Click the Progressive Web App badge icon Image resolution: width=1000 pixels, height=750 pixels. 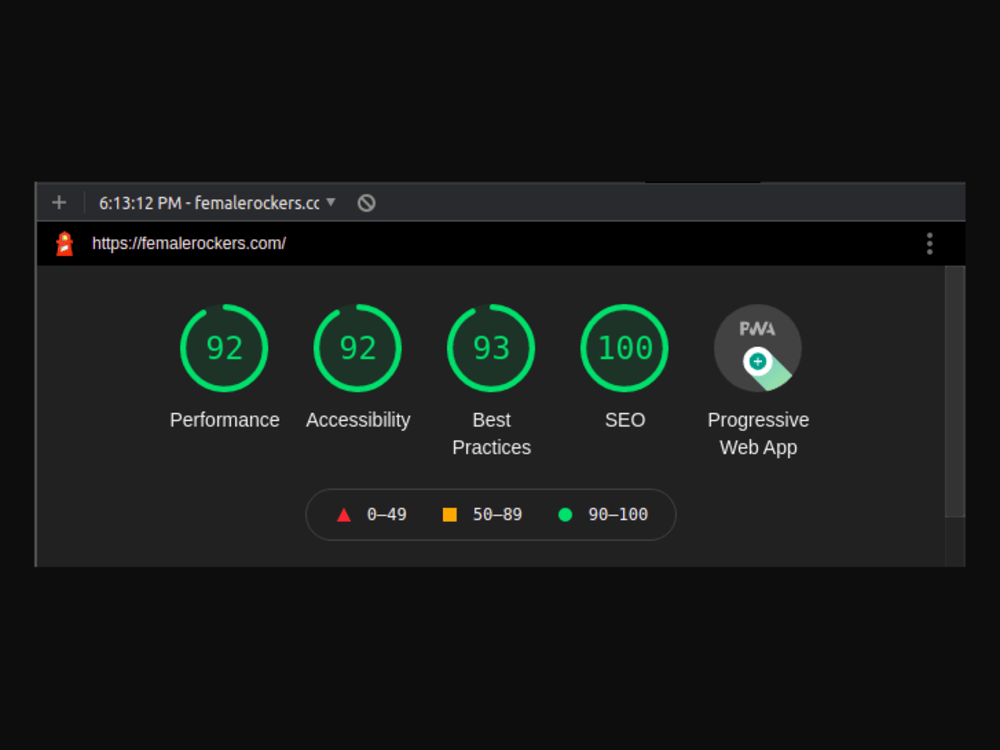pos(757,347)
